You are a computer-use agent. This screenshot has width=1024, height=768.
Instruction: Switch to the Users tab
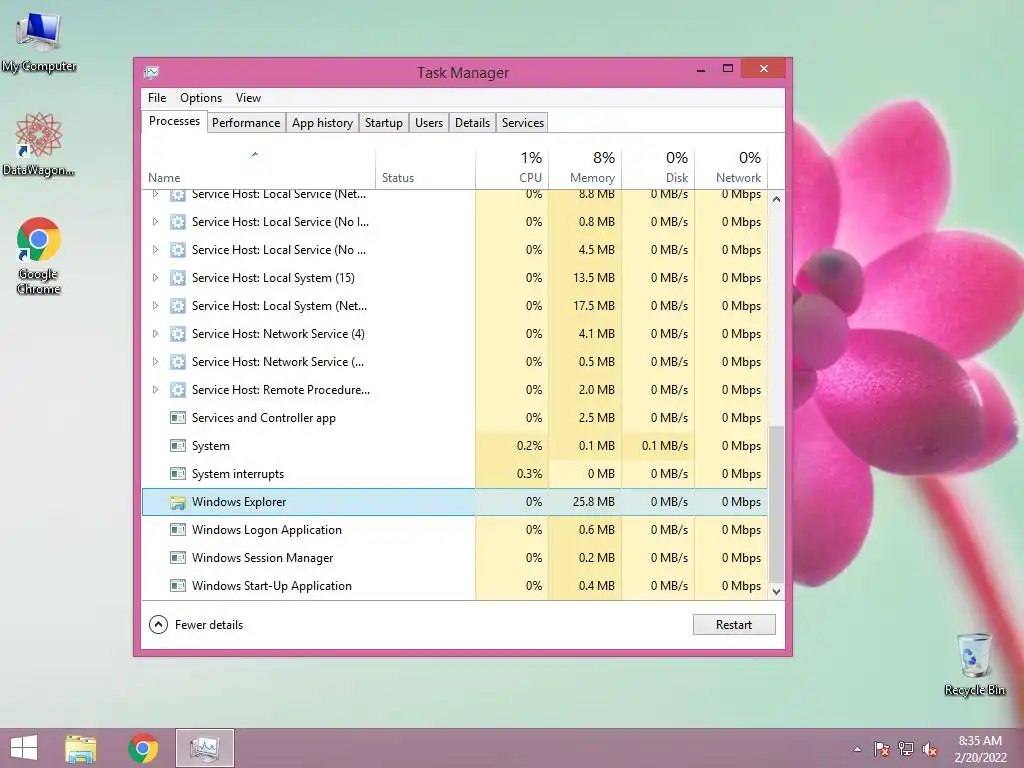(428, 123)
